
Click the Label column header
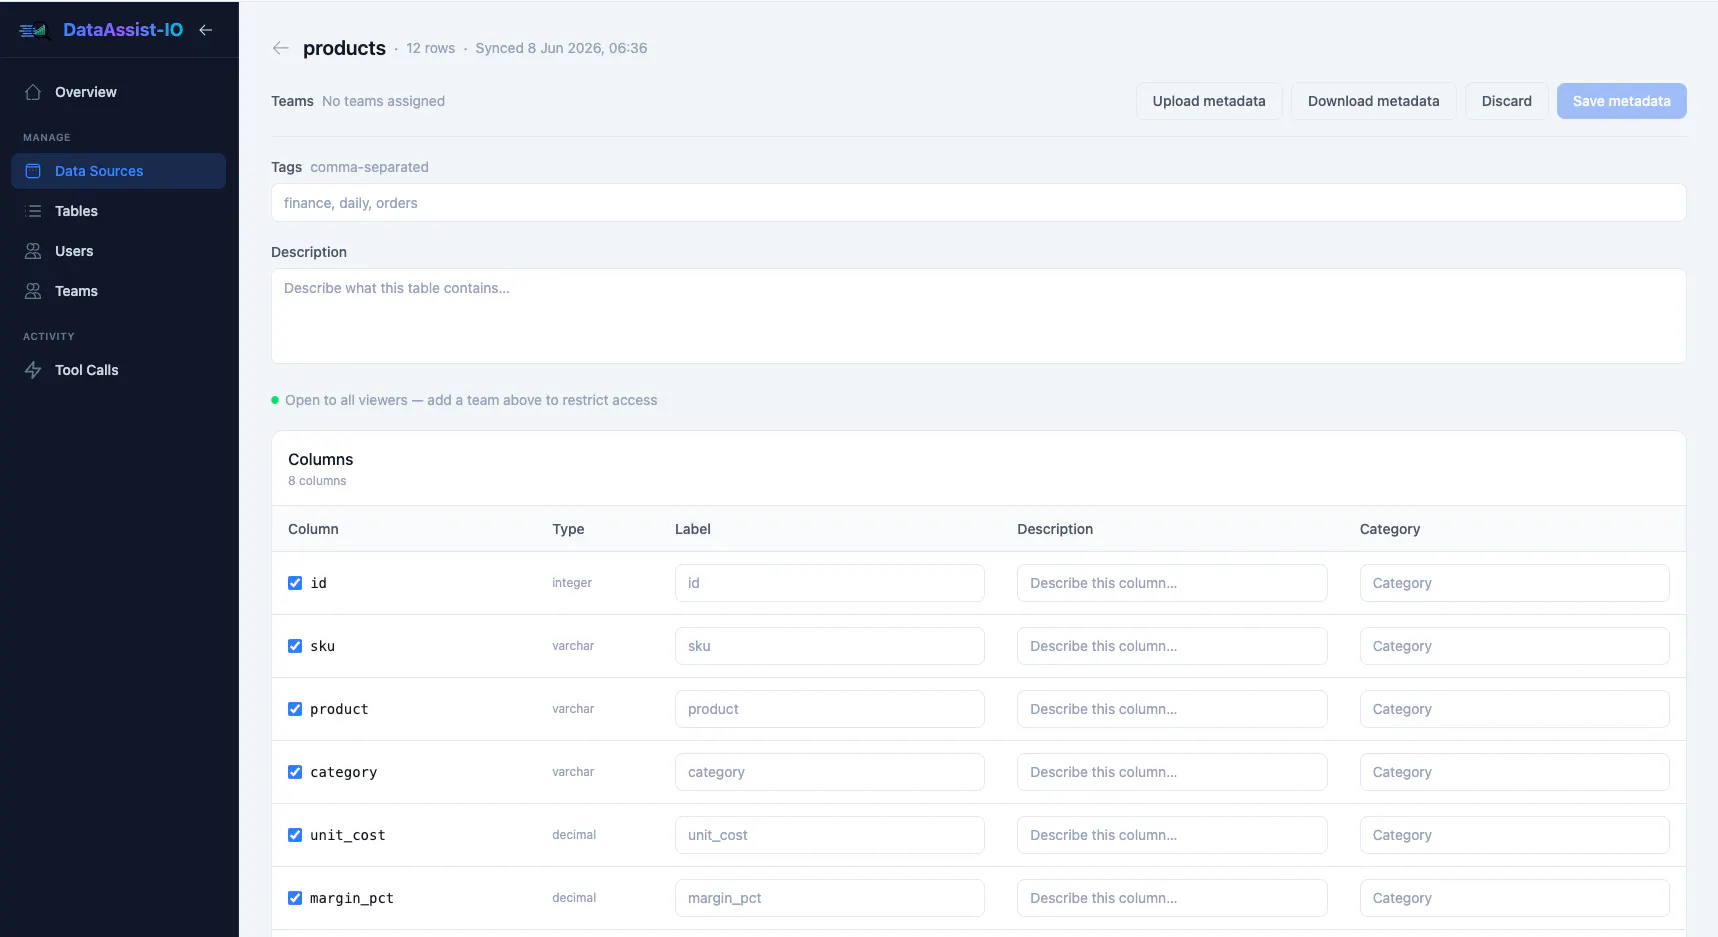click(x=693, y=529)
